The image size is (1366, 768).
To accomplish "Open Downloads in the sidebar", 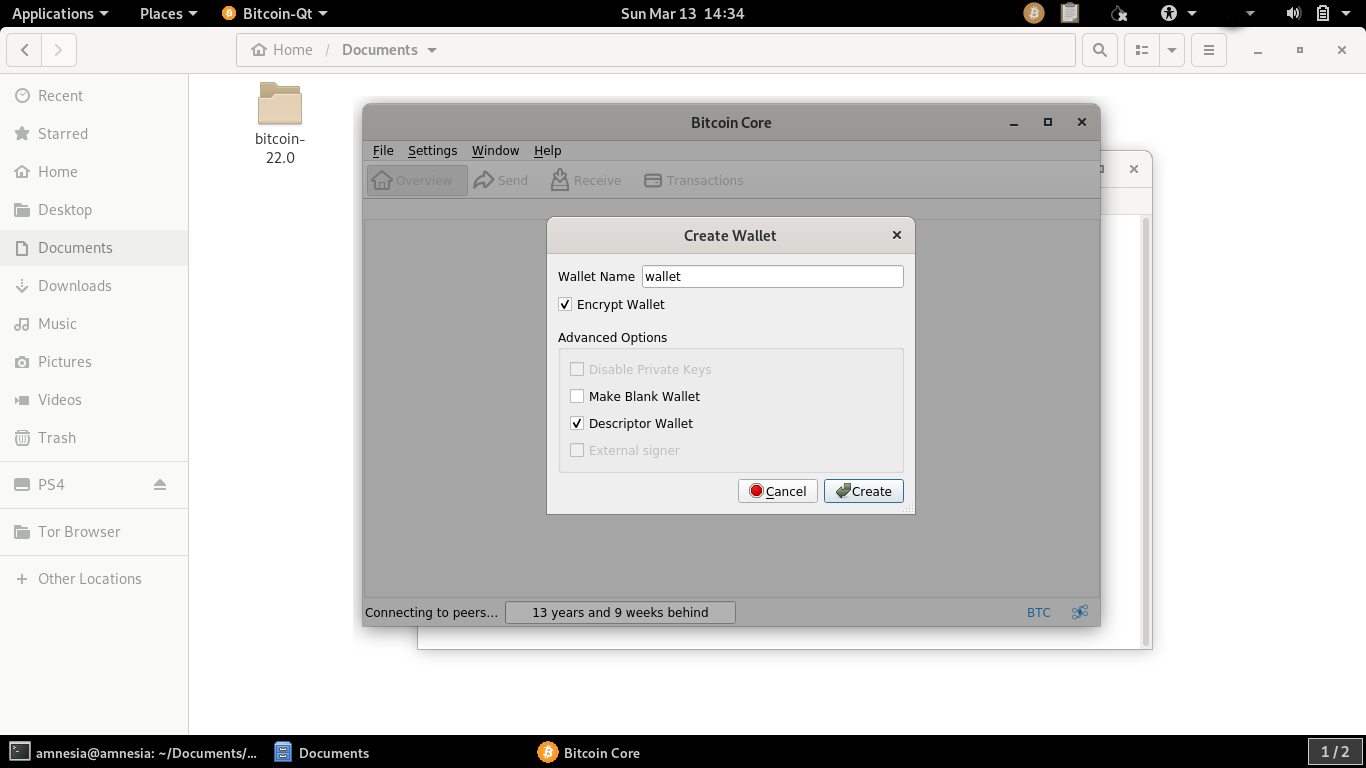I will coord(94,286).
